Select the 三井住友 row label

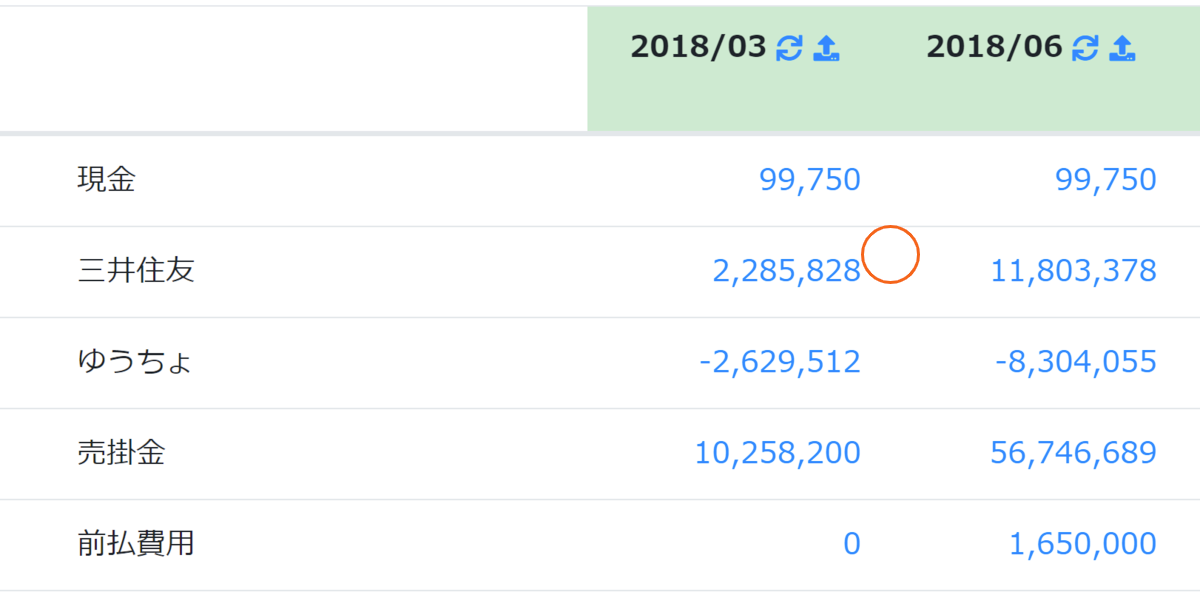point(136,271)
